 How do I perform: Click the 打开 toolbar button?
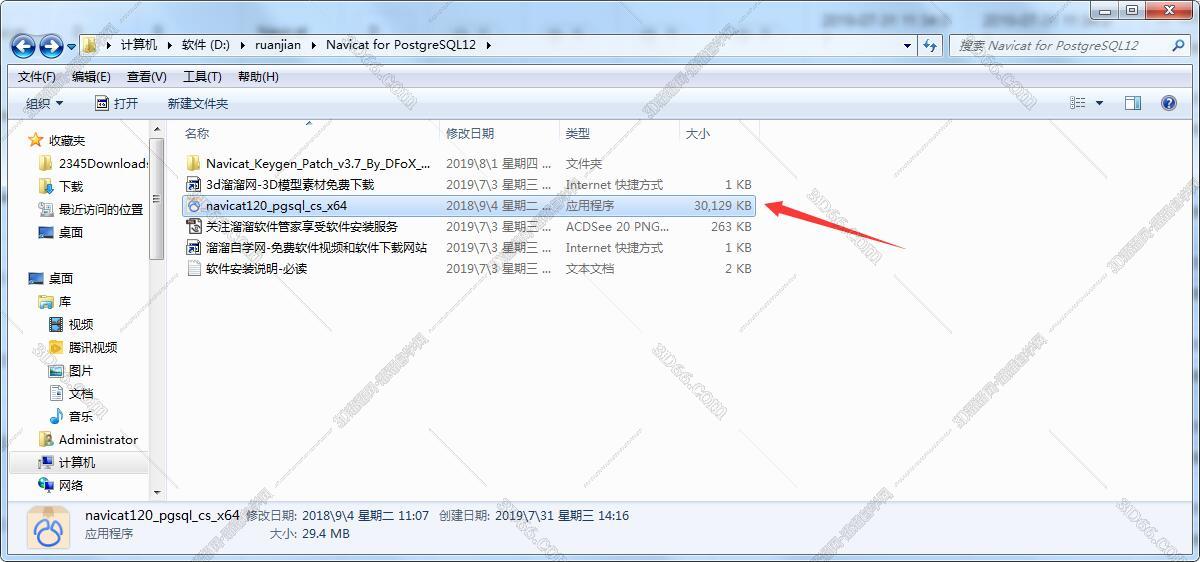point(116,103)
